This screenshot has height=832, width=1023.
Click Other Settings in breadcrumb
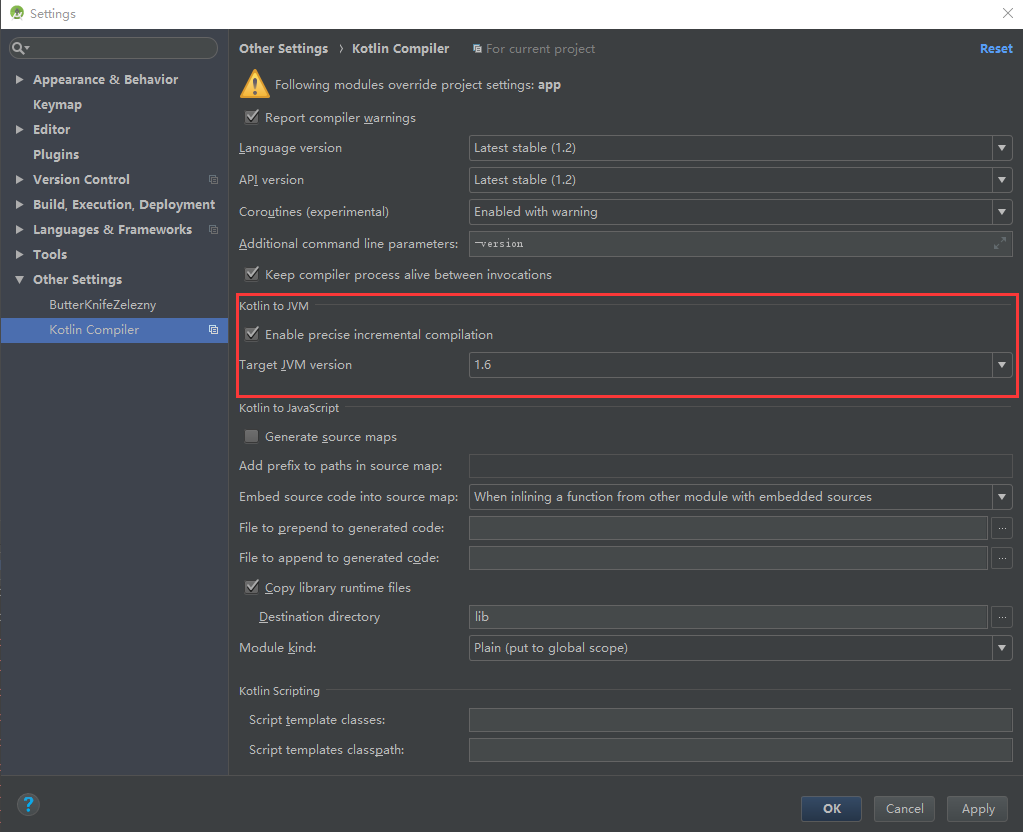(283, 49)
